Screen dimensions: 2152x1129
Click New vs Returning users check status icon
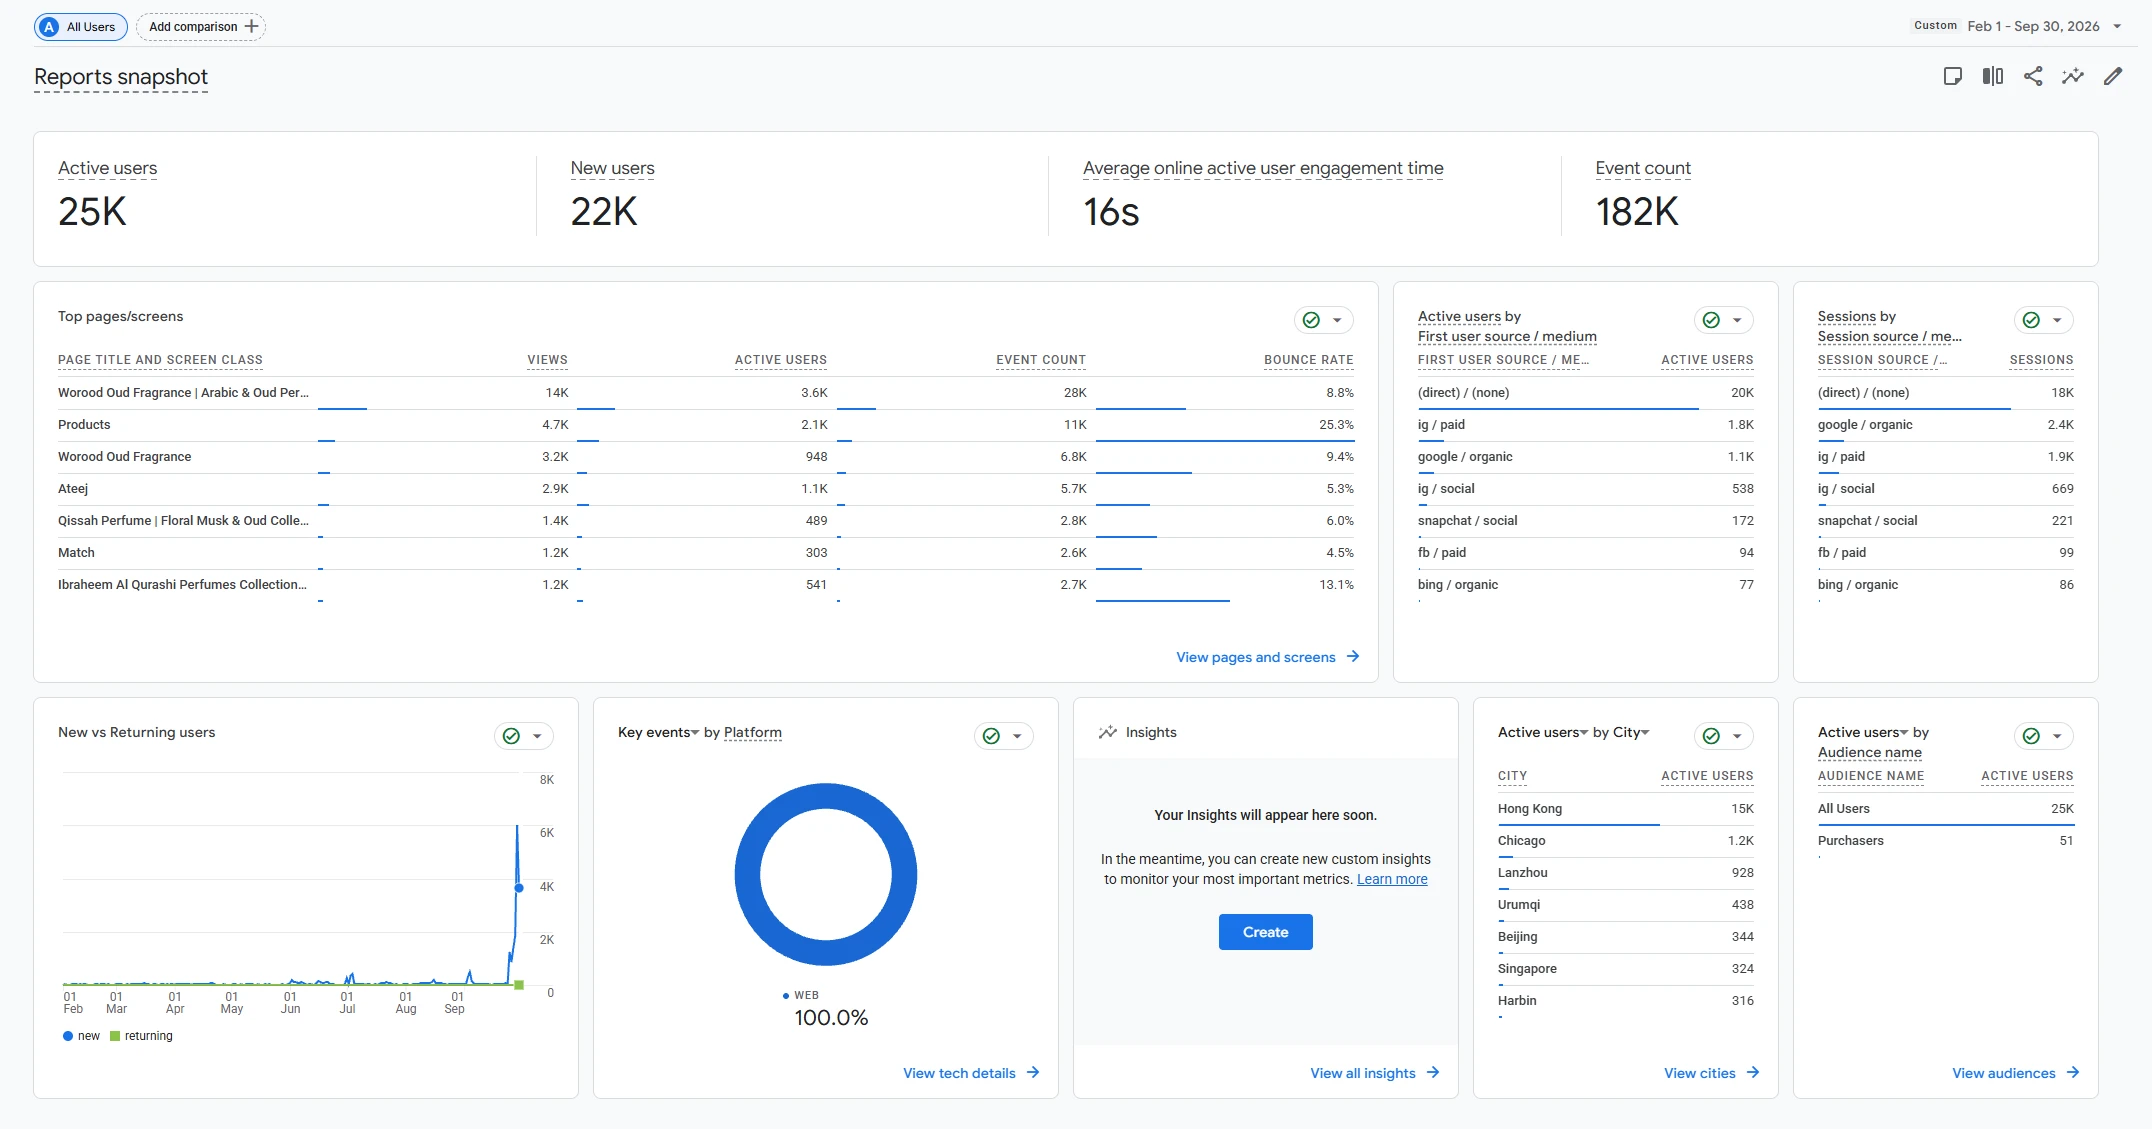(511, 736)
